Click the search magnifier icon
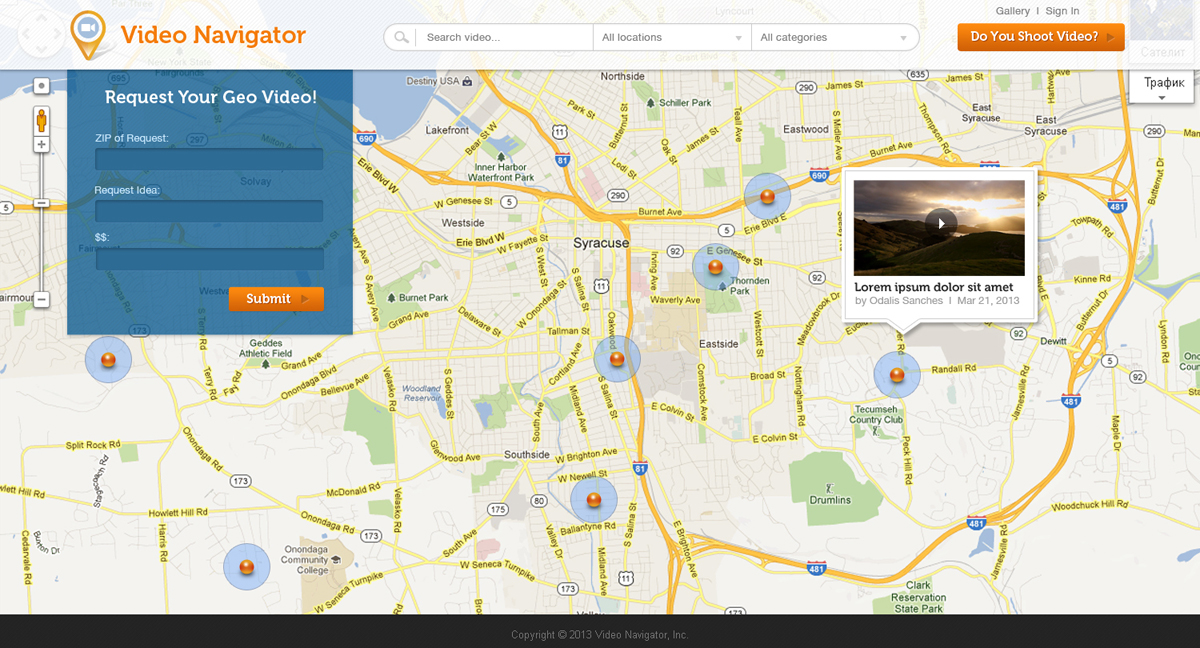1200x648 pixels. click(401, 37)
